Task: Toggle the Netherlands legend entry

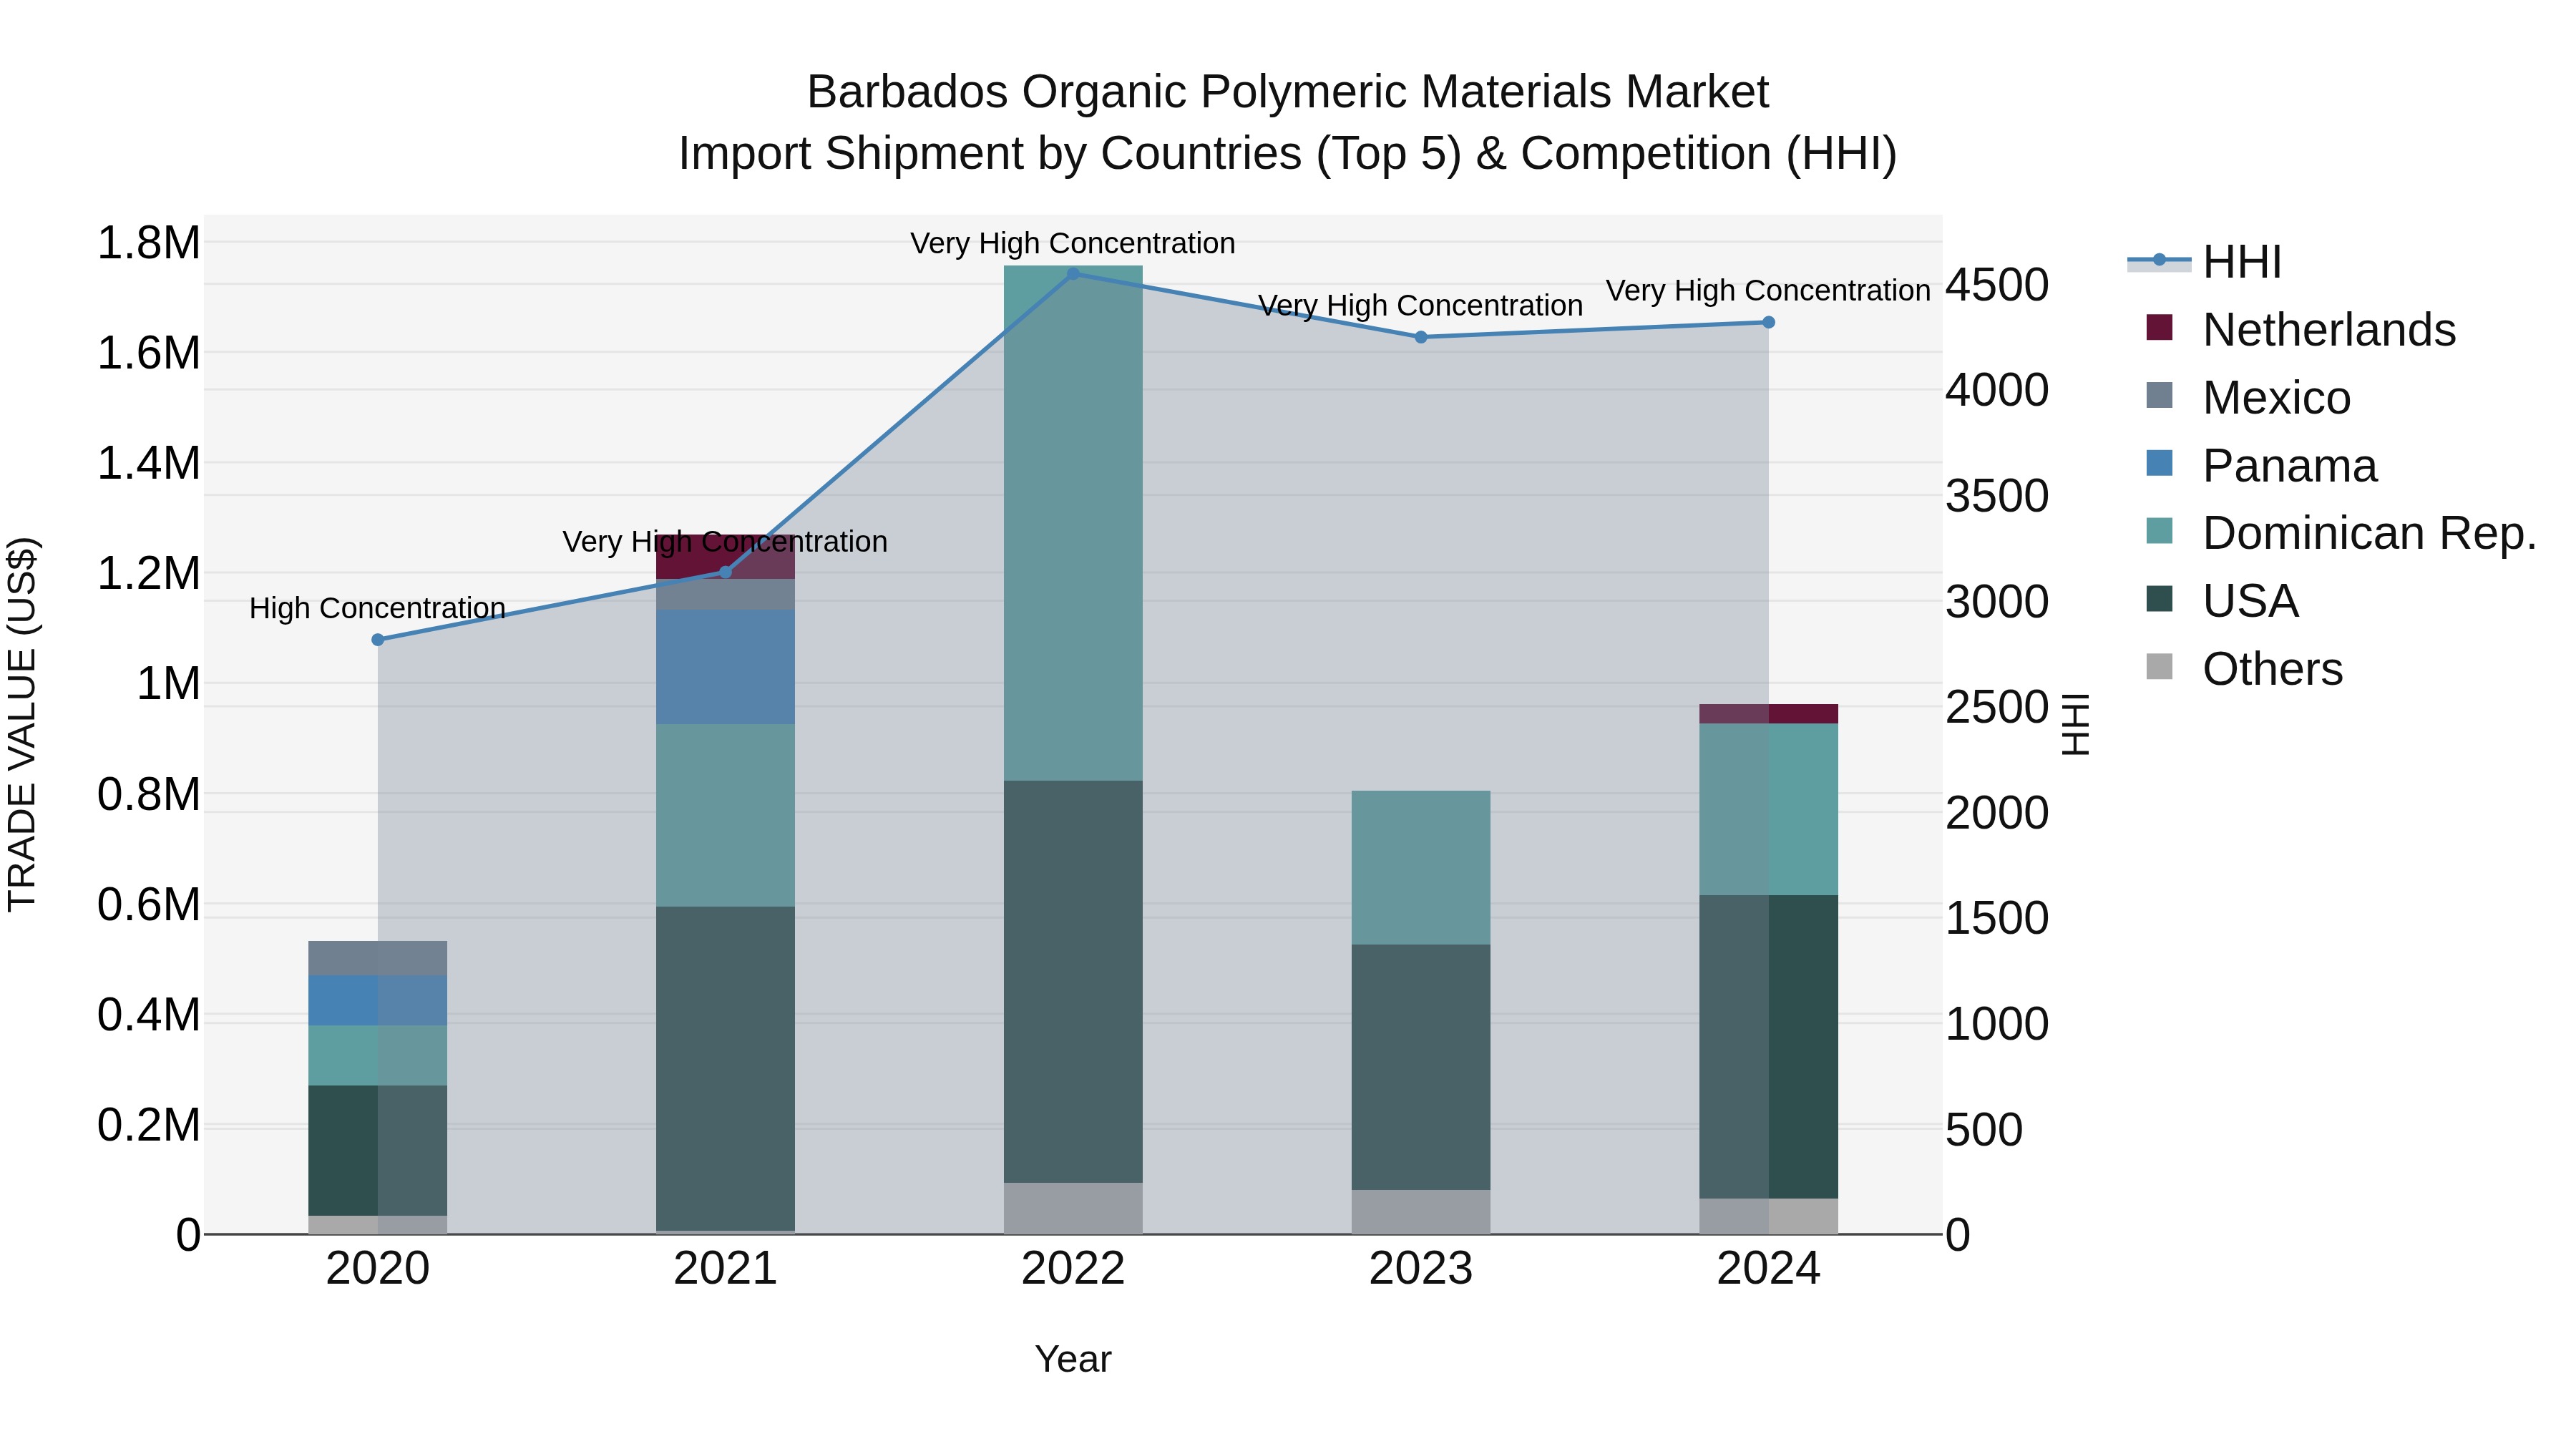Action: tap(2301, 330)
